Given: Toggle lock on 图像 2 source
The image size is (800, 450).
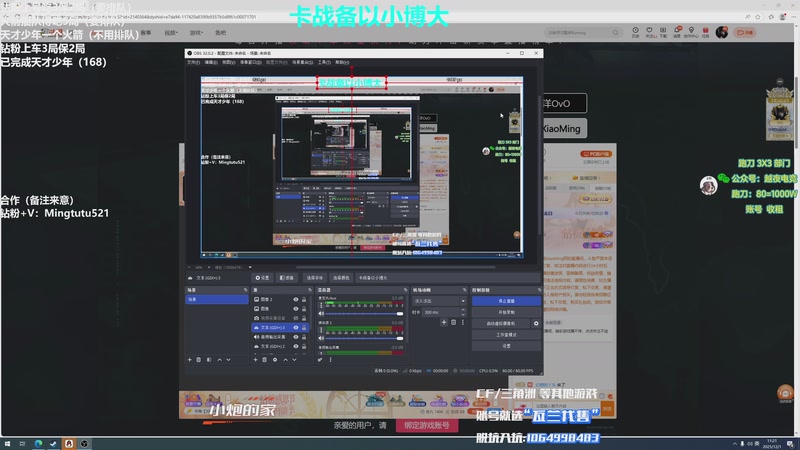Looking at the screenshot, I should click(x=304, y=299).
